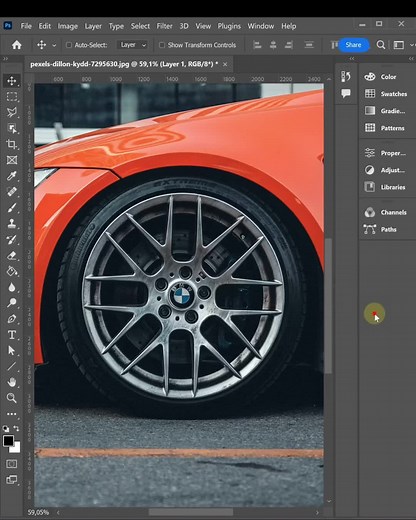The height and width of the screenshot is (520, 416).
Task: Open the Plugins menu
Action: coord(229,26)
